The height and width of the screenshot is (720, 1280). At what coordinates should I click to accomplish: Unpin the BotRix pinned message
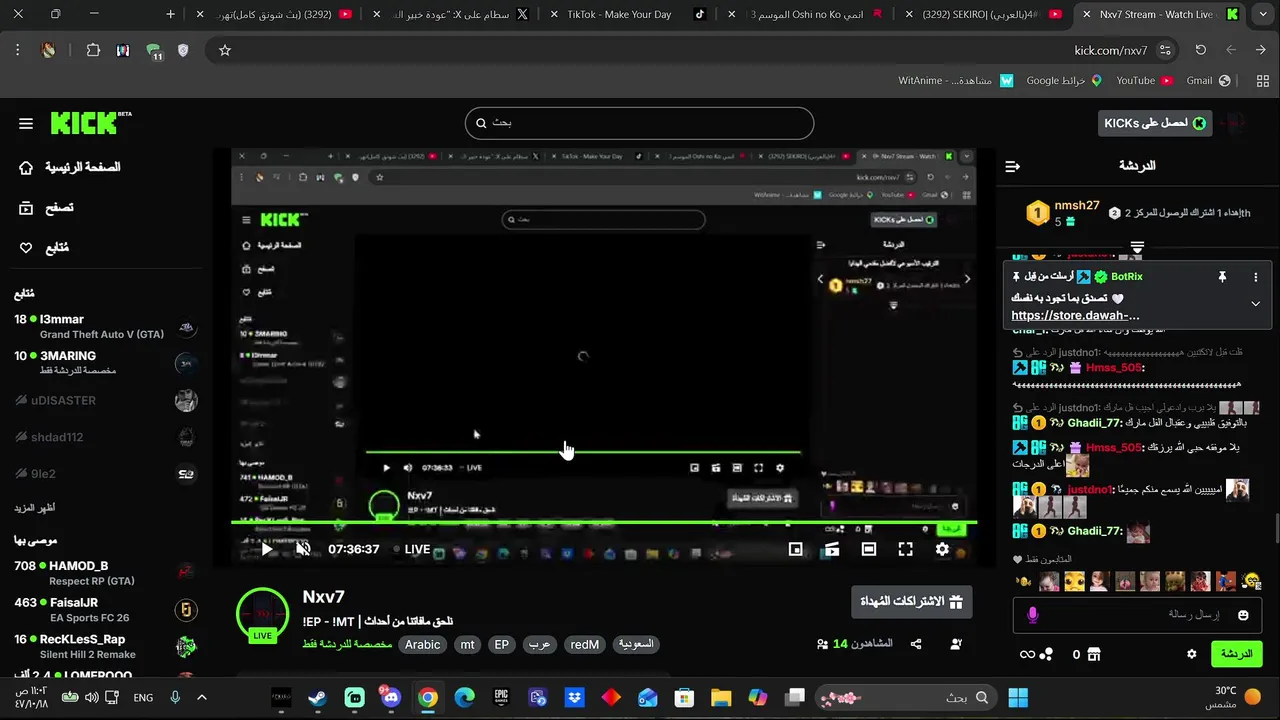point(1222,277)
